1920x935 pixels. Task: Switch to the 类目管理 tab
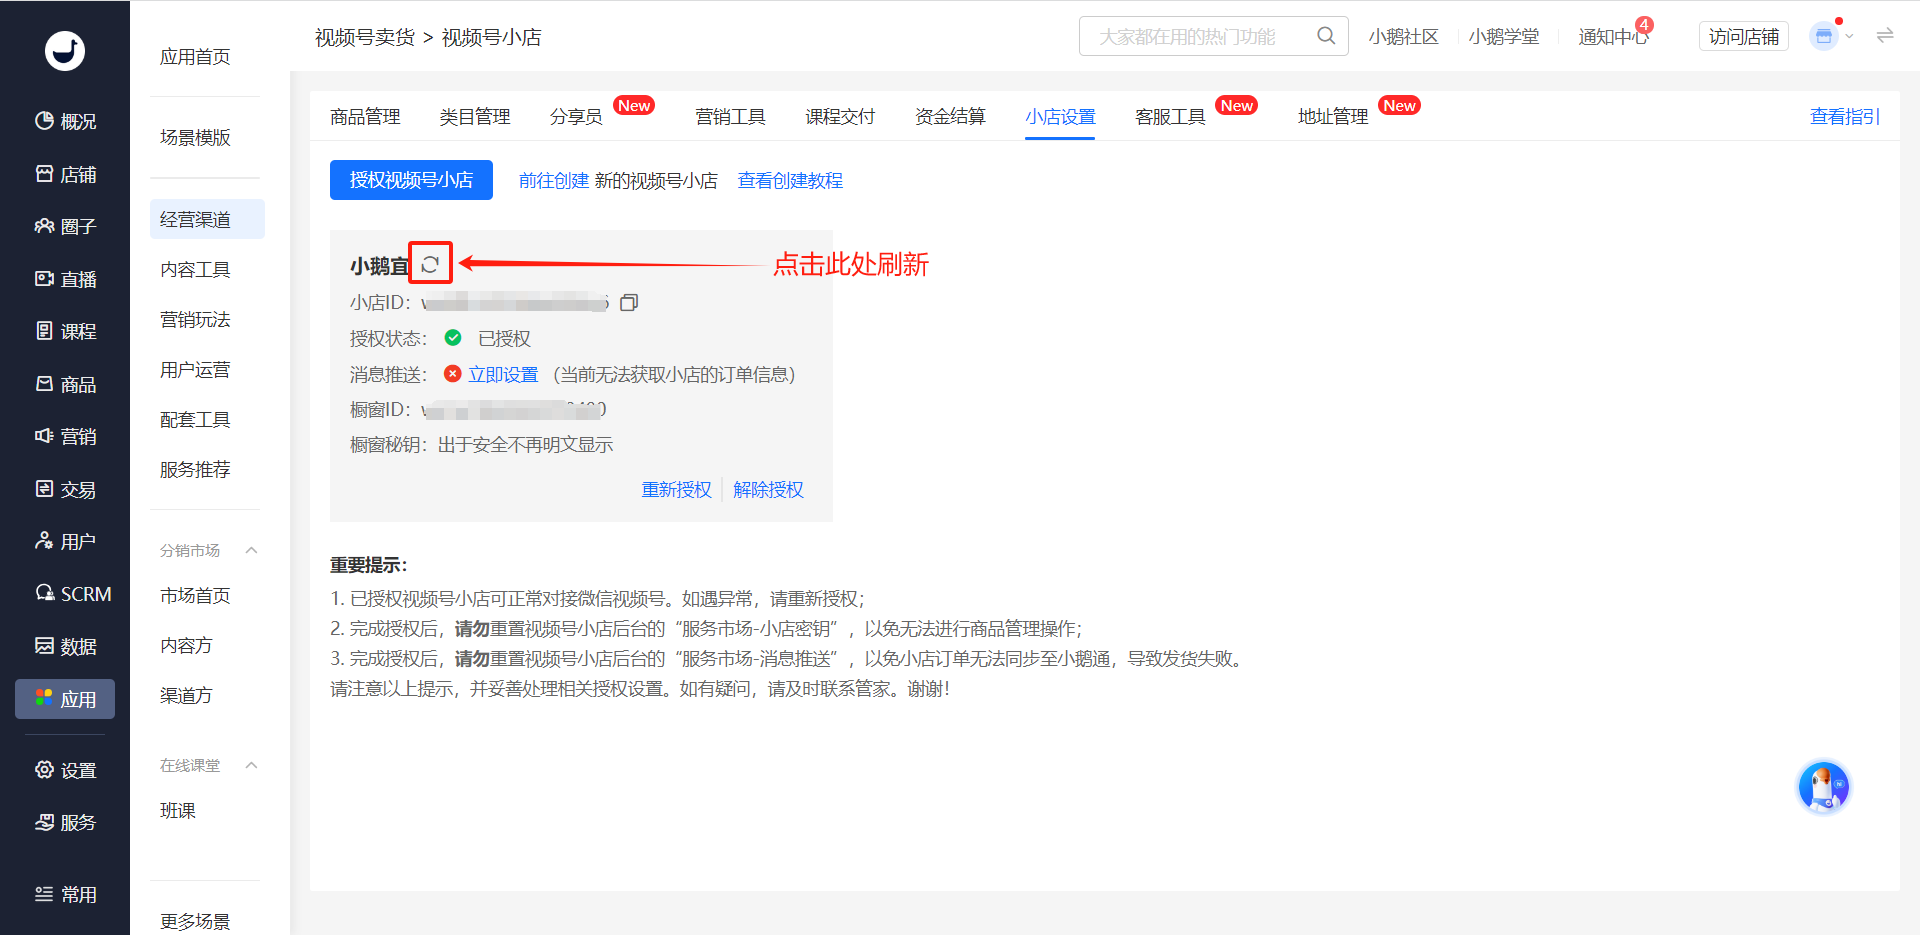point(475,117)
